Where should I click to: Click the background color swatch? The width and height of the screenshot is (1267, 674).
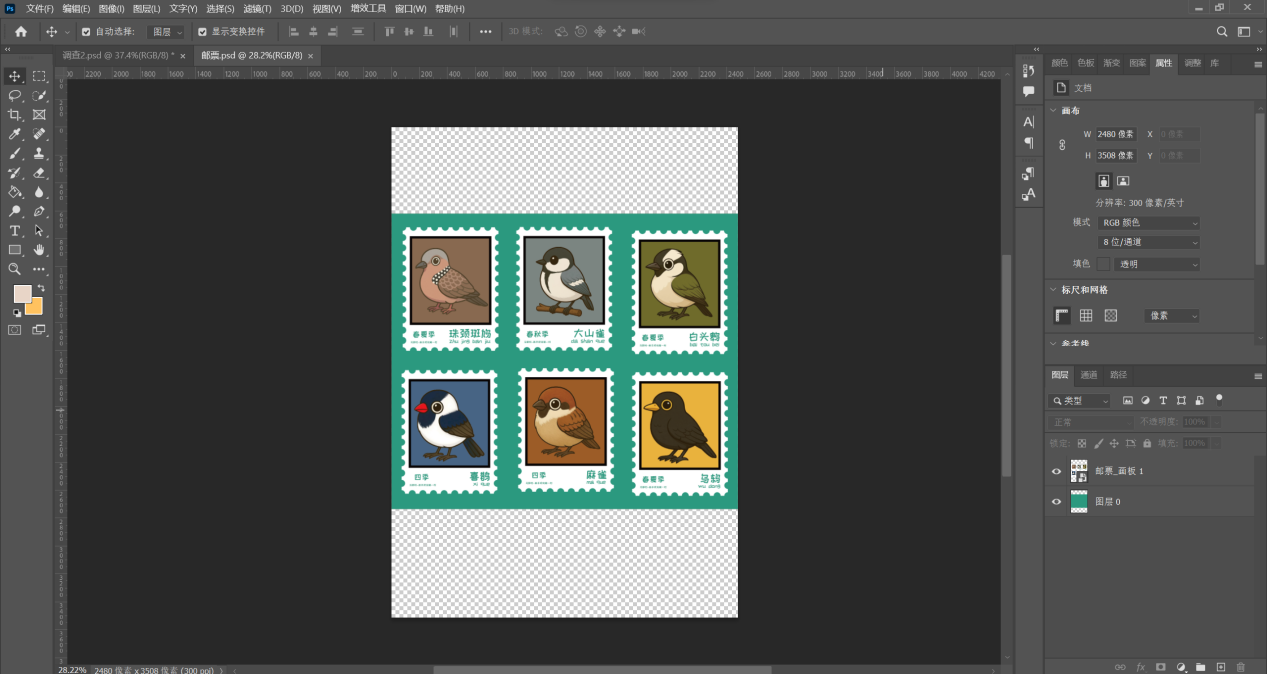pyautogui.click(x=36, y=308)
